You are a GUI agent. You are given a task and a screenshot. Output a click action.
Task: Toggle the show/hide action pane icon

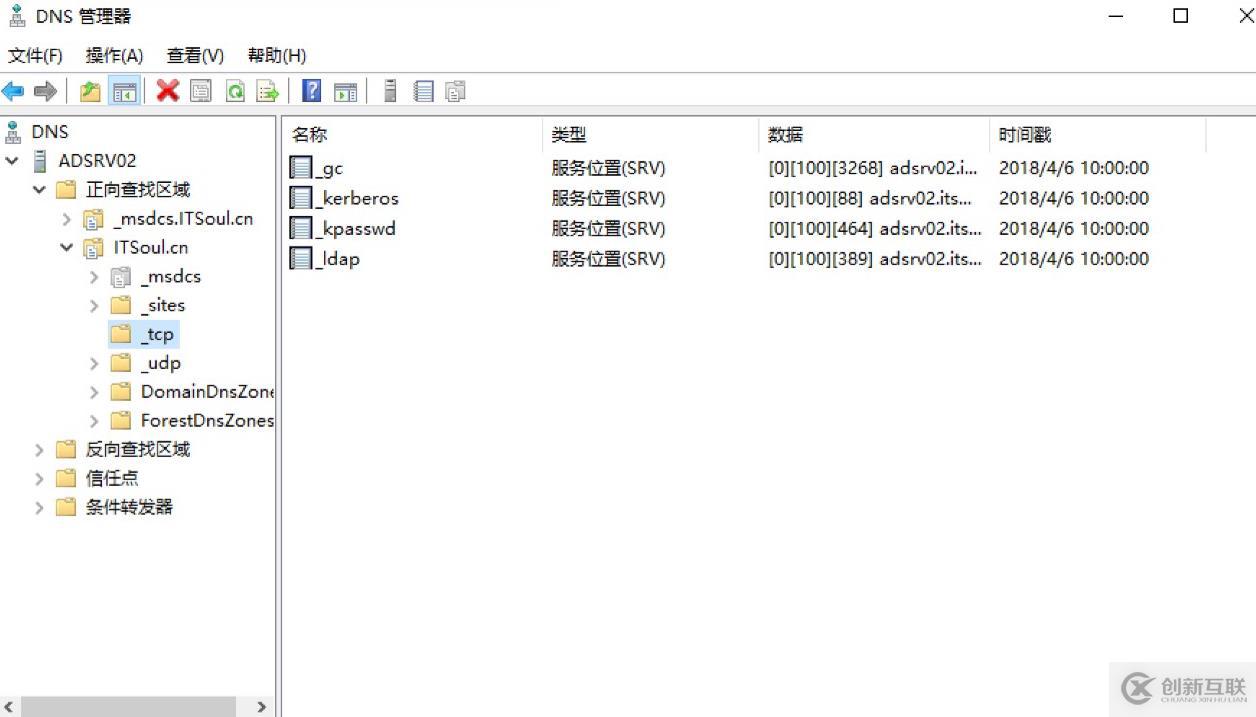click(x=345, y=92)
